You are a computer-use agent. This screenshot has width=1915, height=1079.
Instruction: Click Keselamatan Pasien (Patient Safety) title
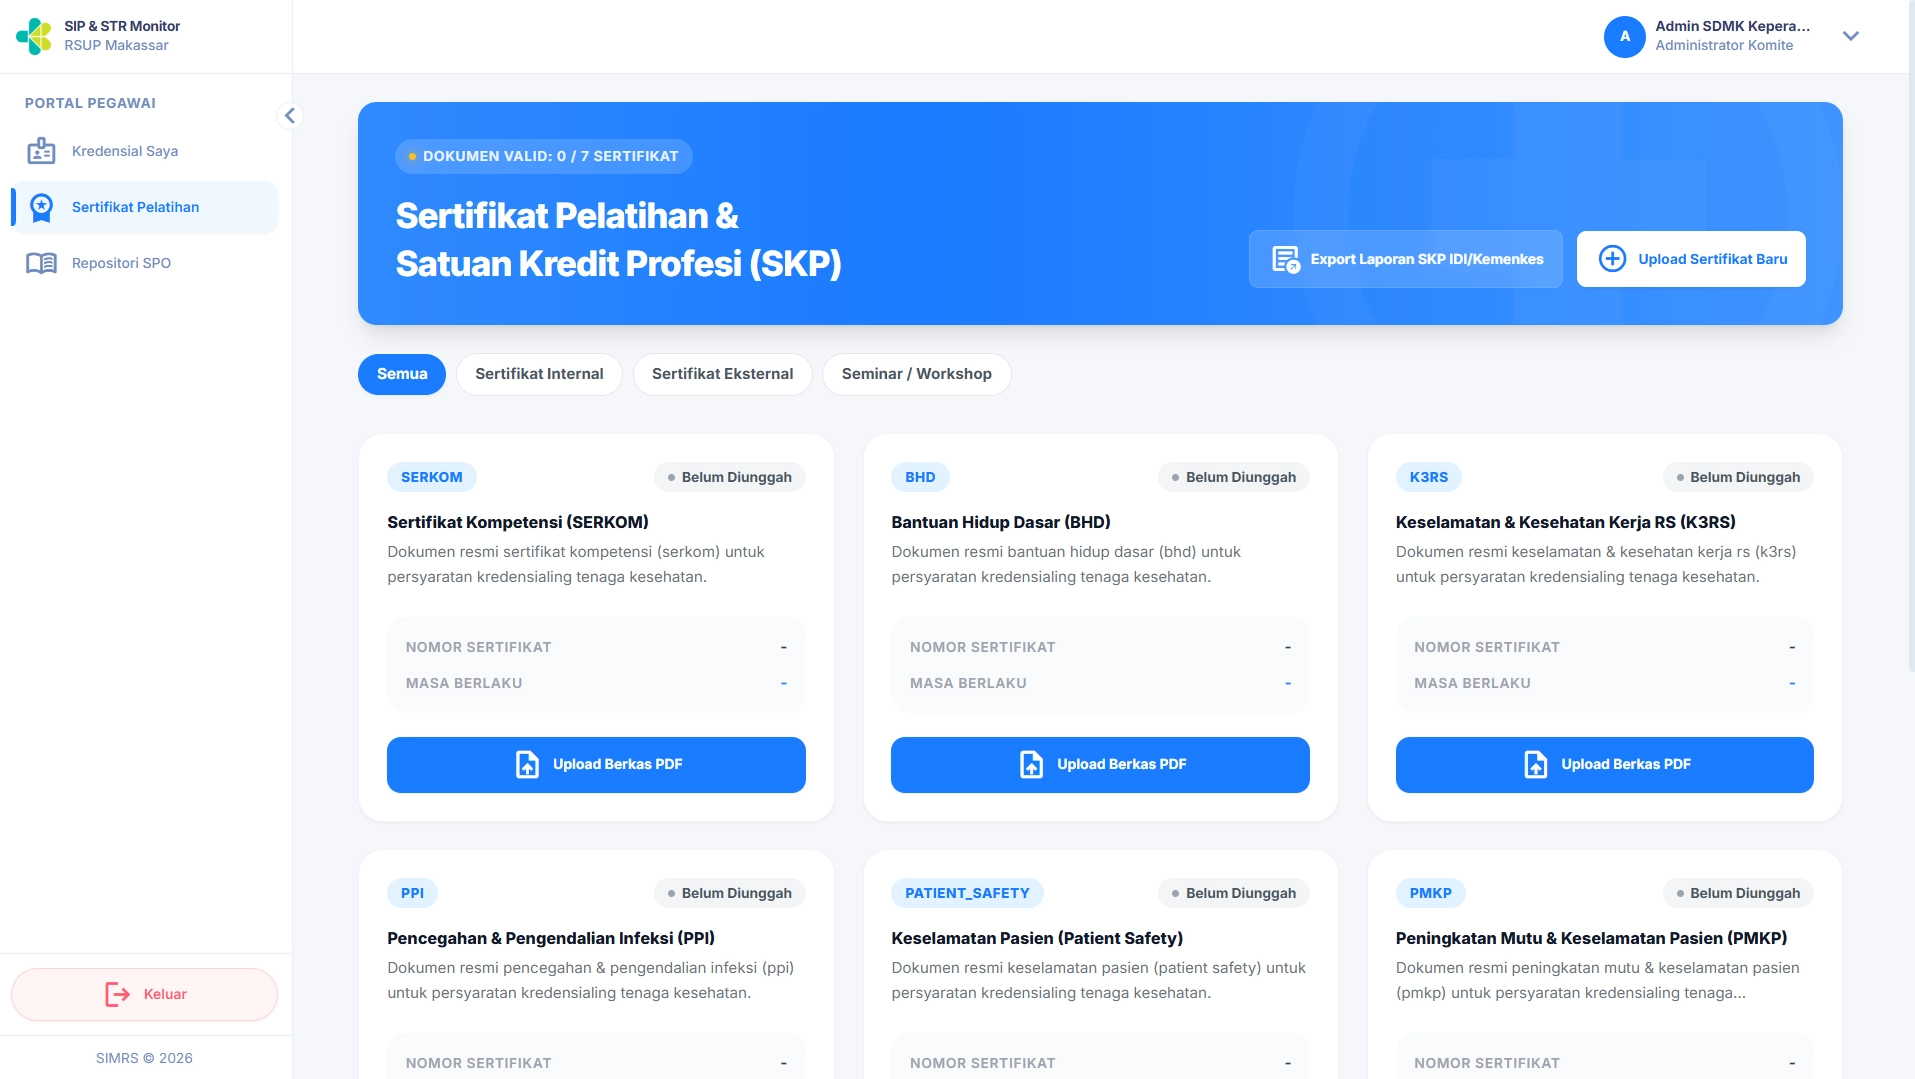click(1037, 938)
